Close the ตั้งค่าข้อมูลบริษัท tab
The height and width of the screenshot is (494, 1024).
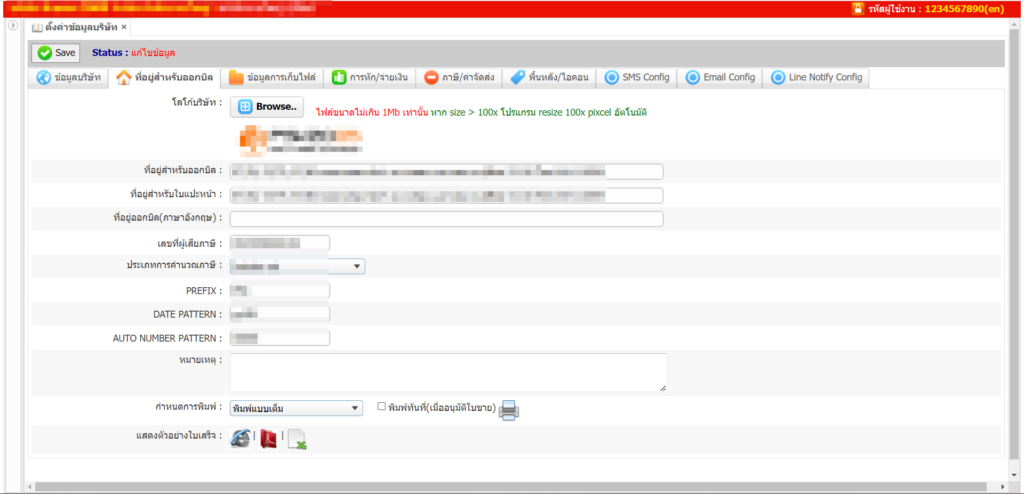(124, 27)
